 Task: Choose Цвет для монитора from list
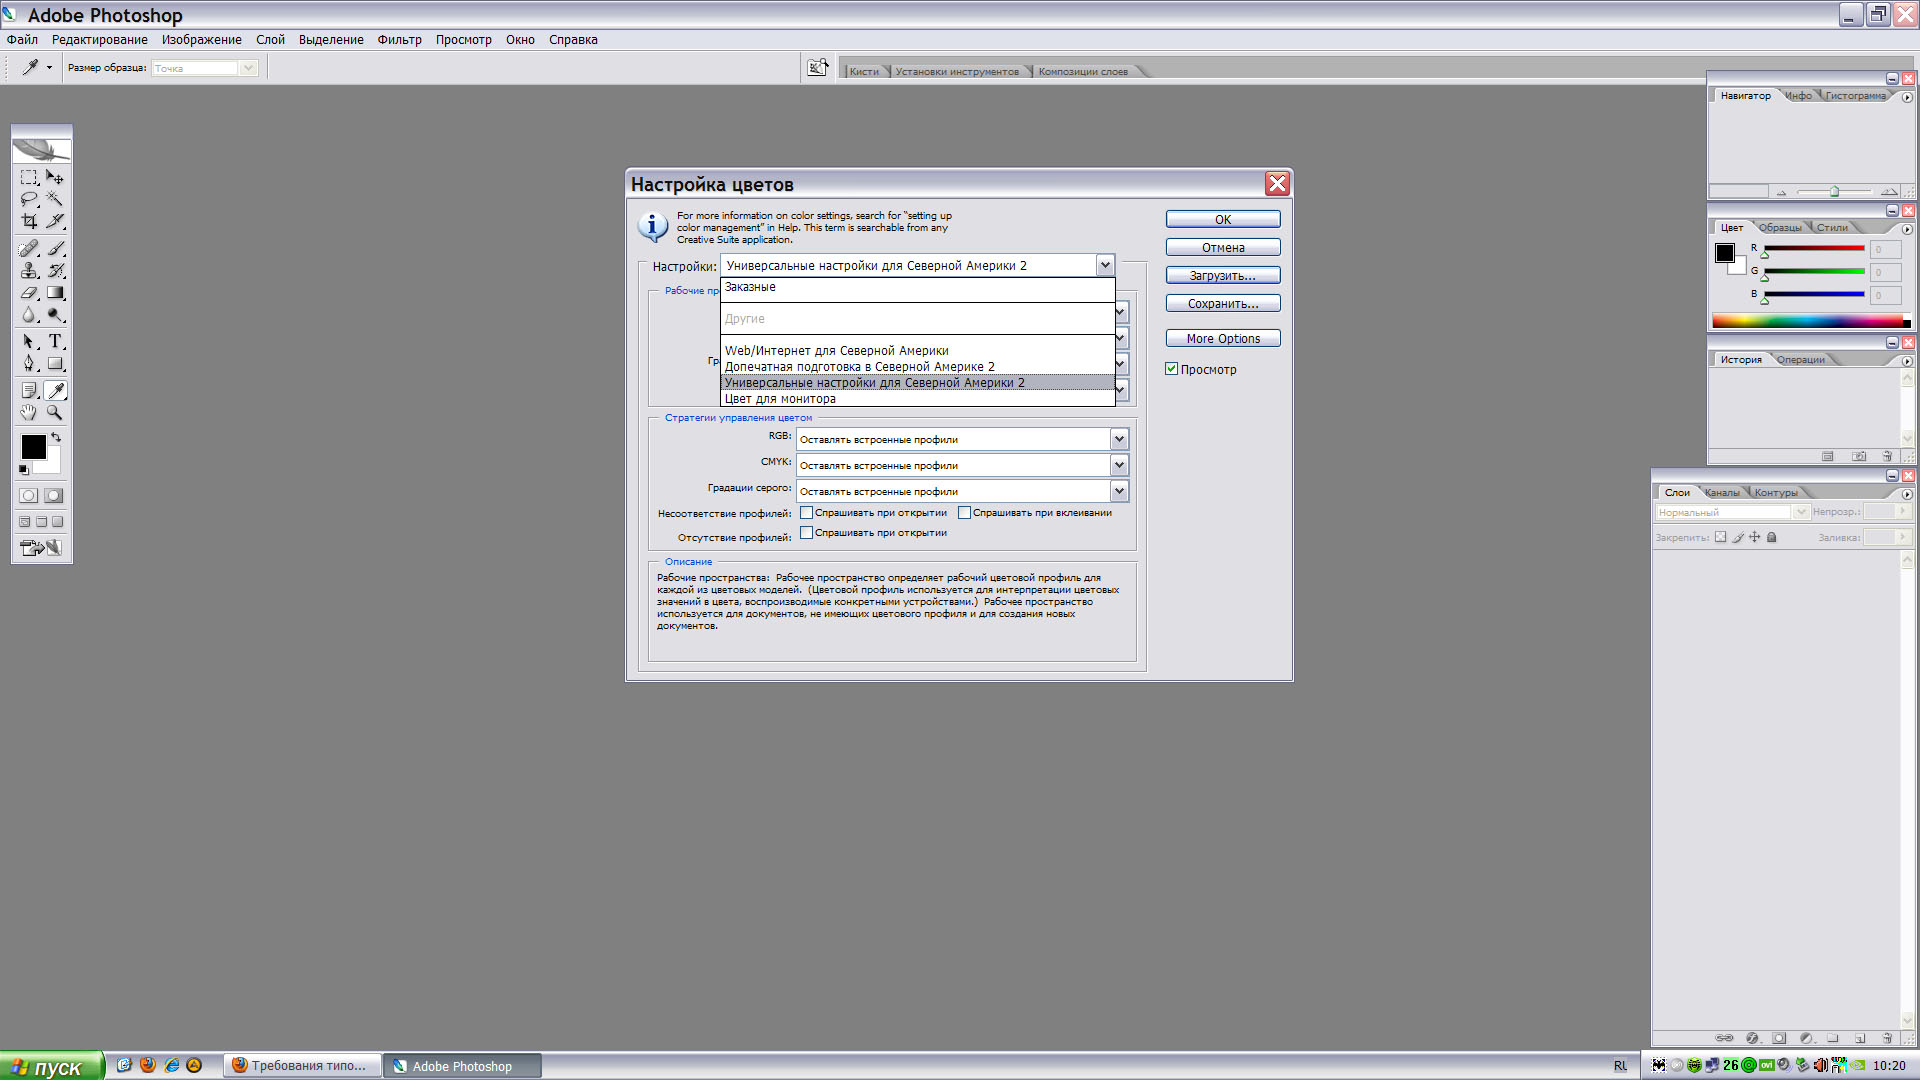tap(917, 399)
